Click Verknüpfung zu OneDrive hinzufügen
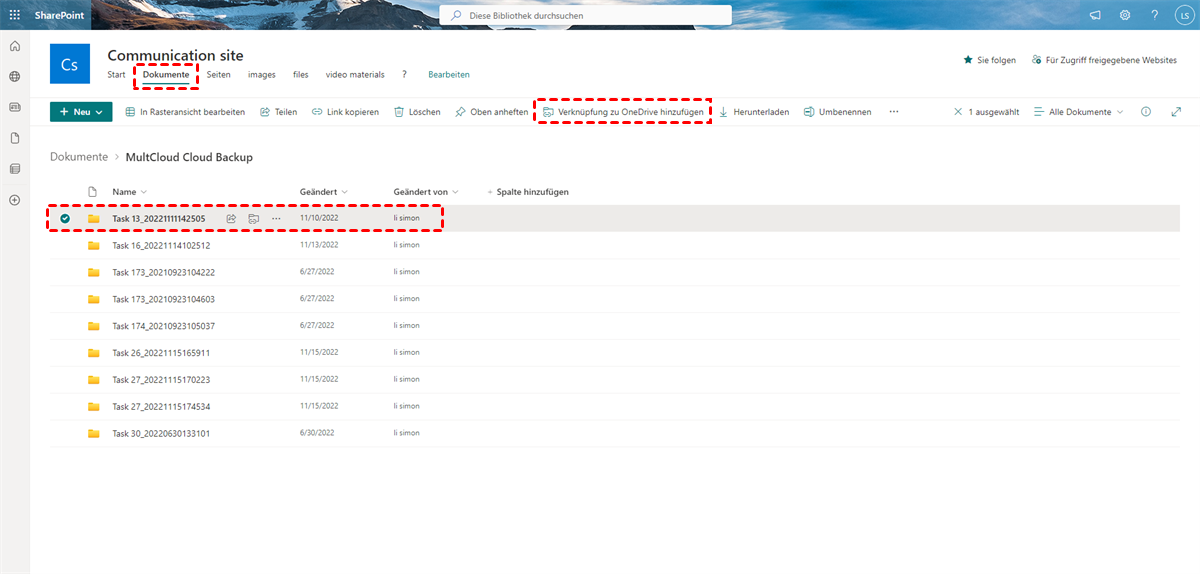Image resolution: width=1200 pixels, height=574 pixels. pyautogui.click(x=623, y=112)
